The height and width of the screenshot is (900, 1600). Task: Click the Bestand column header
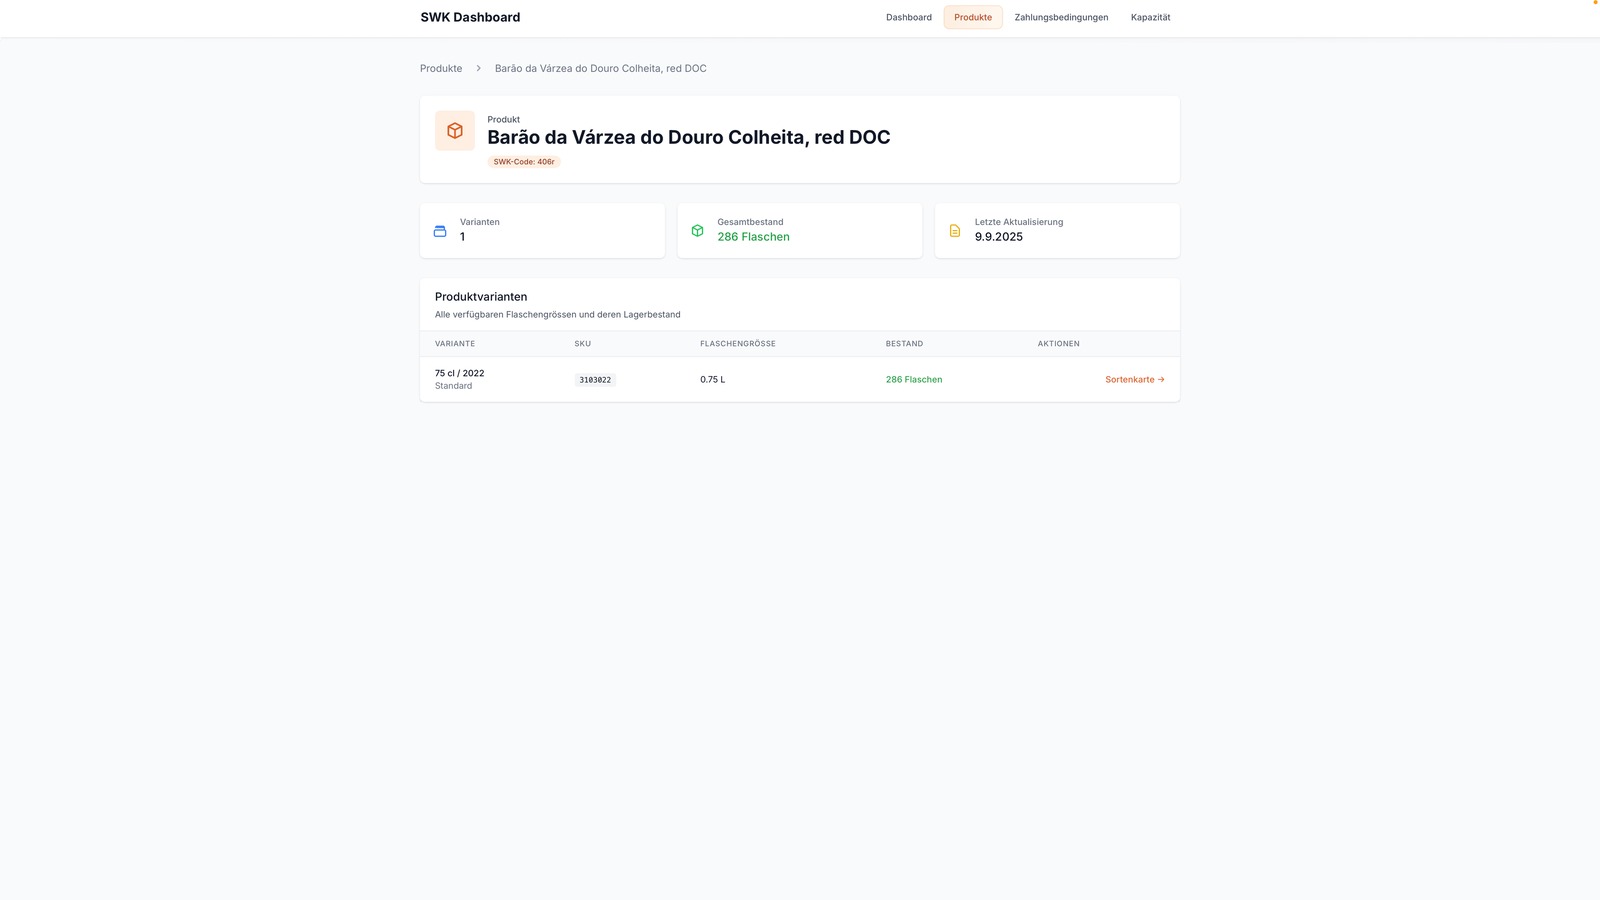(x=904, y=344)
